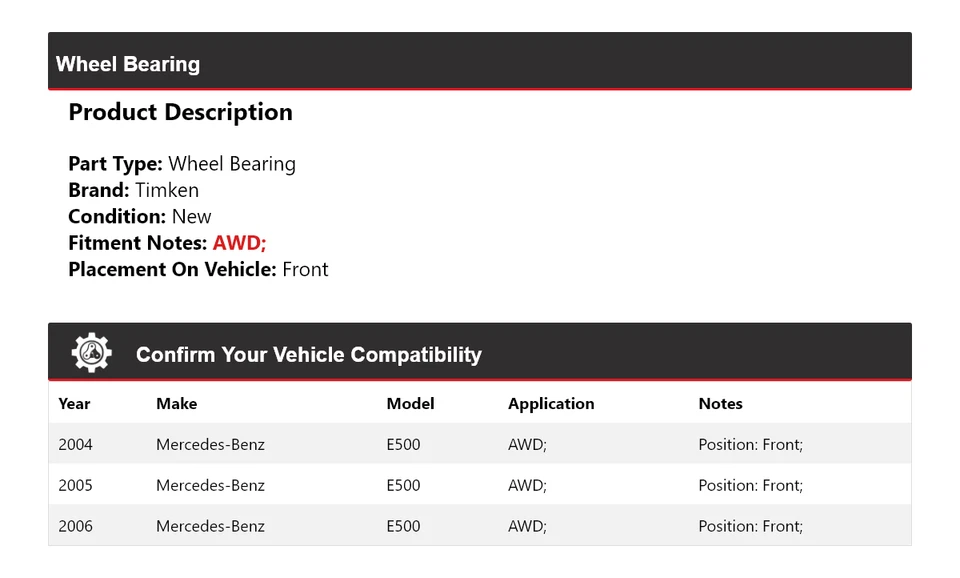
Task: Click the Application column header
Action: click(x=551, y=404)
